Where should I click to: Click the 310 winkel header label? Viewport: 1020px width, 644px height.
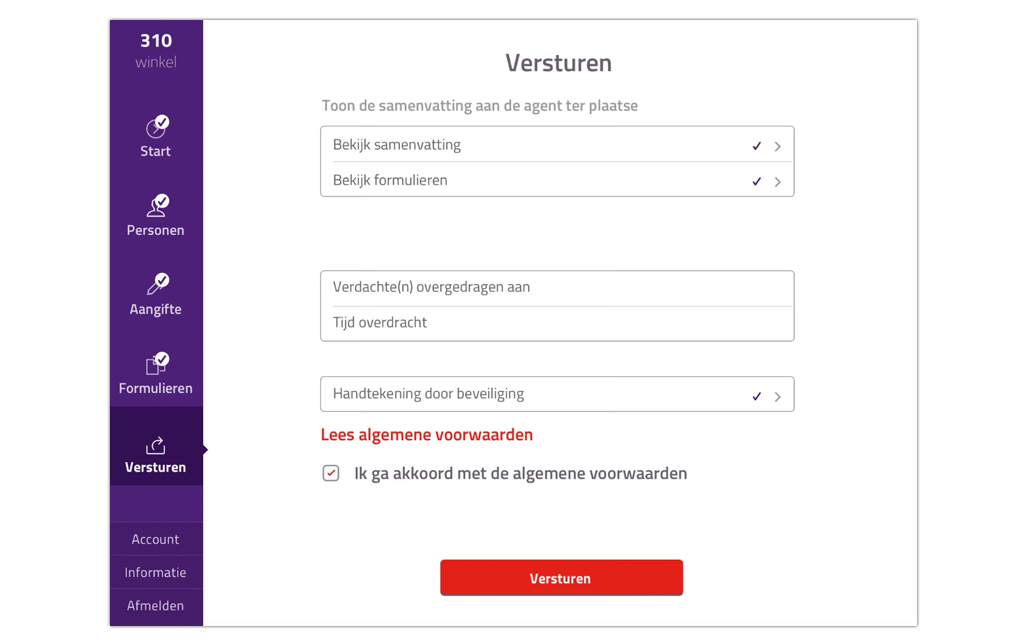[156, 51]
